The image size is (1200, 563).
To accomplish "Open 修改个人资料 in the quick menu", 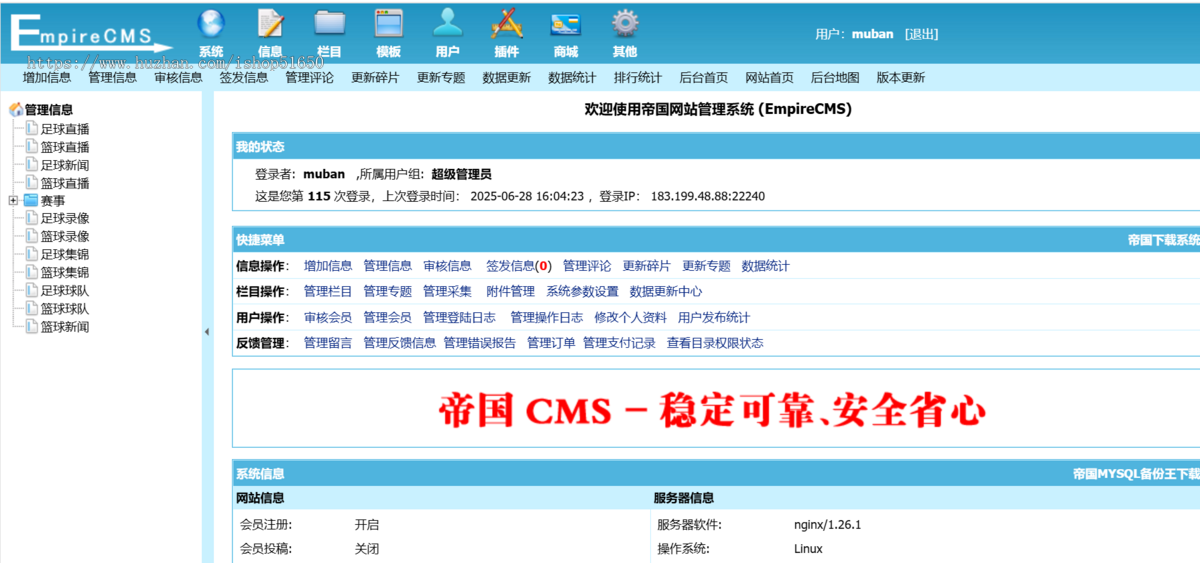I will pyautogui.click(x=630, y=318).
